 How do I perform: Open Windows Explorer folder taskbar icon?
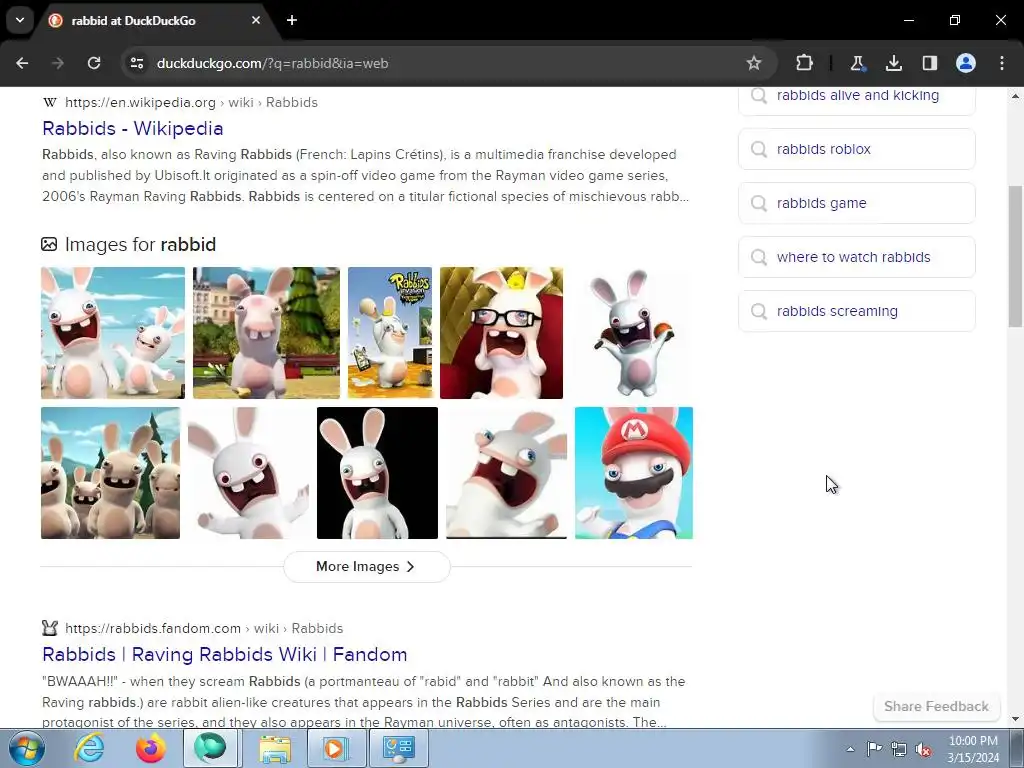(x=275, y=748)
